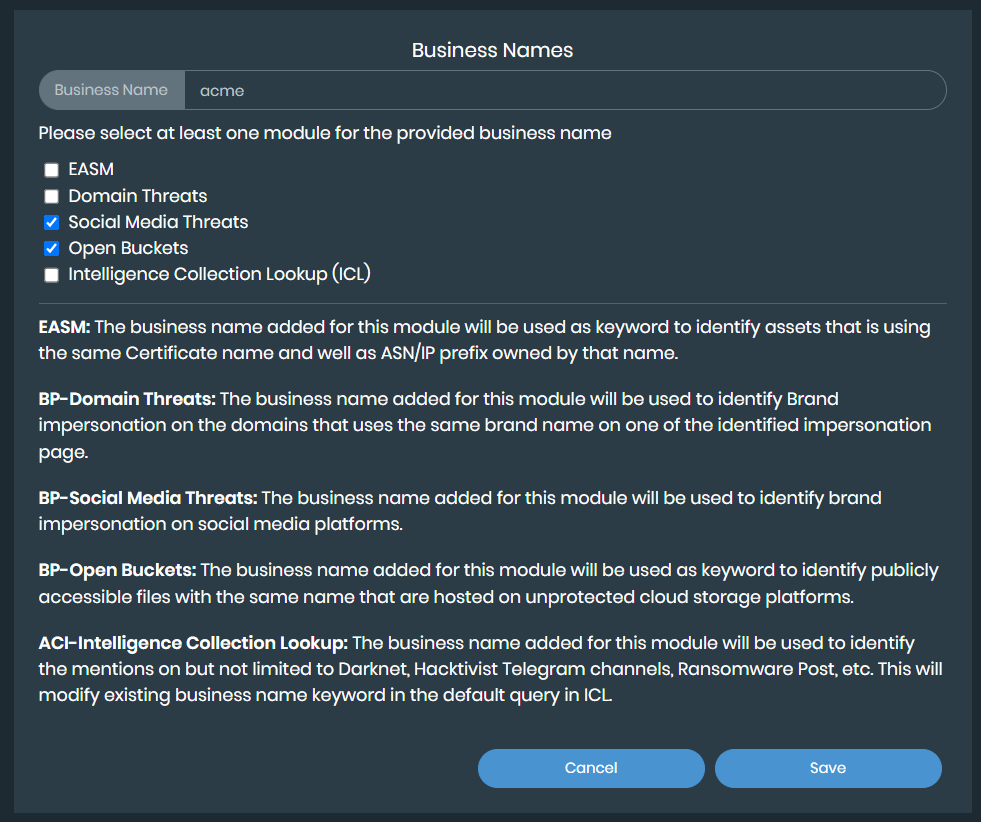Disable the Open Buckets checkbox
The image size is (981, 822).
51,248
